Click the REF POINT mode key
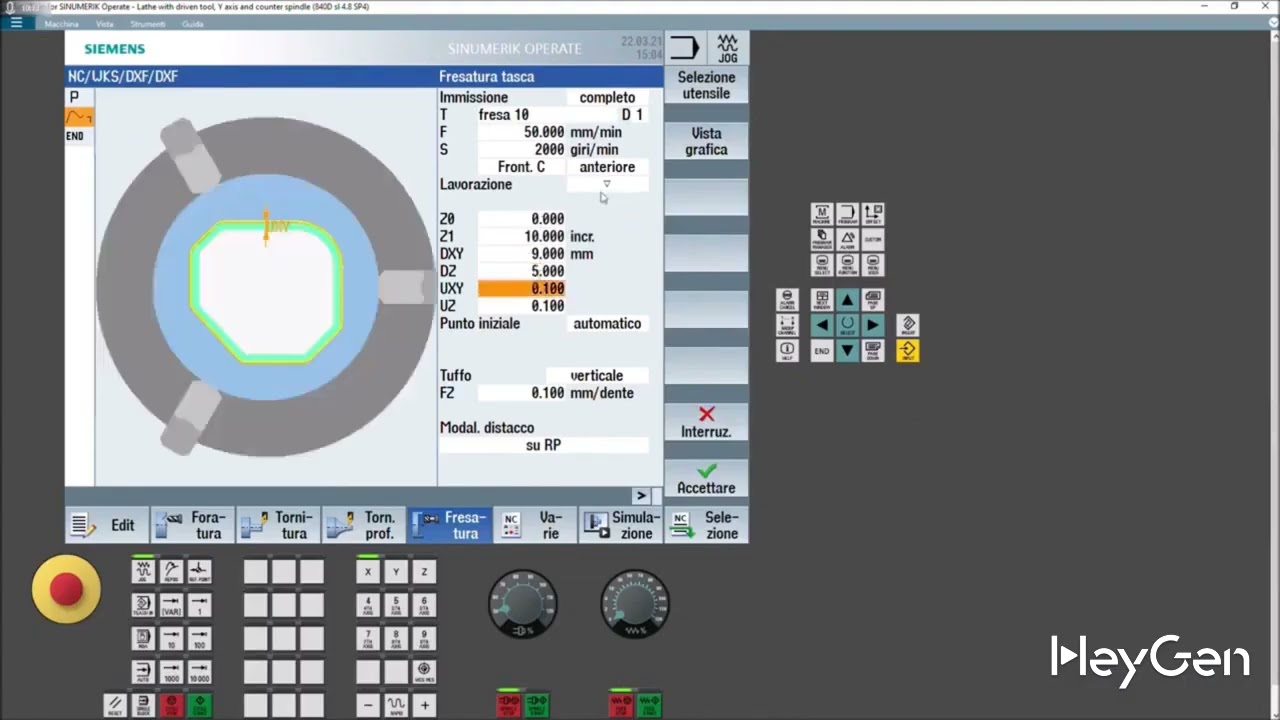 (x=200, y=571)
